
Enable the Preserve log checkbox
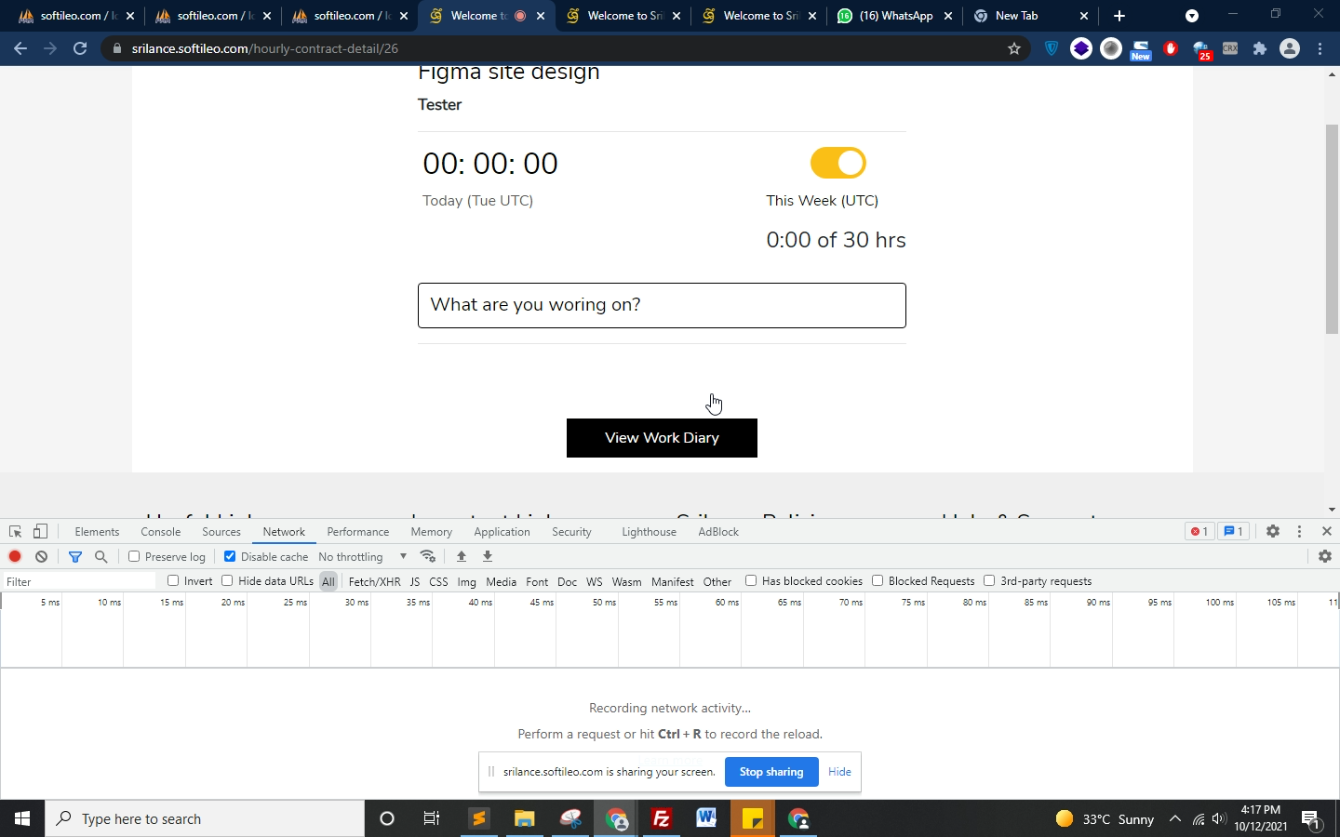[134, 557]
